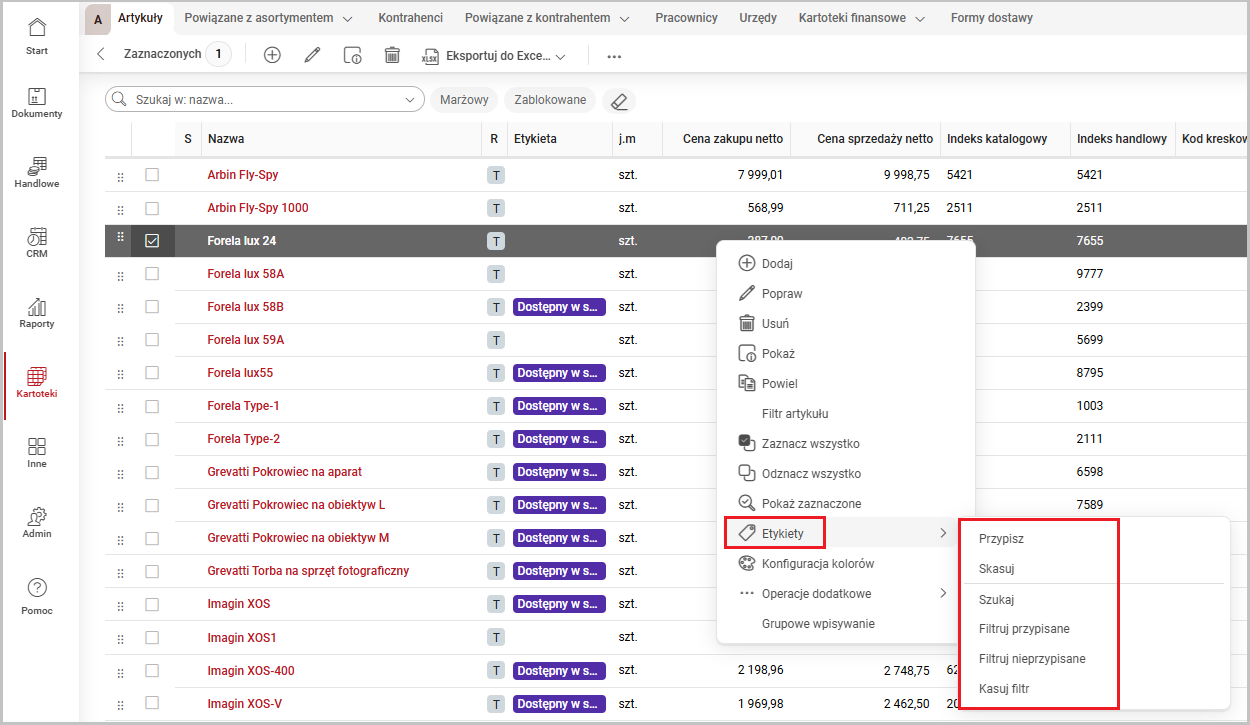Uncheck the Forela lux 24 row checkbox
The image size is (1250, 725).
coord(152,241)
